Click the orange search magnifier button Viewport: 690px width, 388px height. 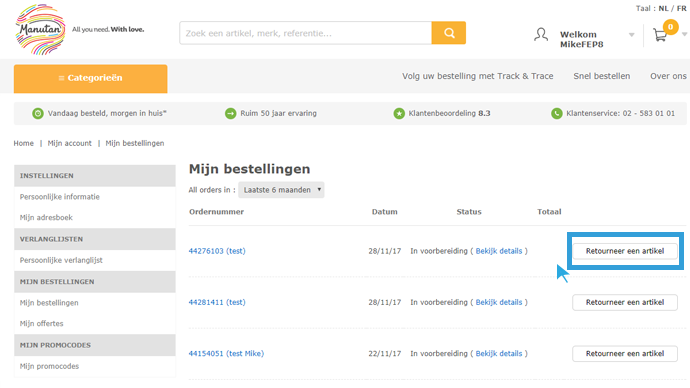(448, 33)
